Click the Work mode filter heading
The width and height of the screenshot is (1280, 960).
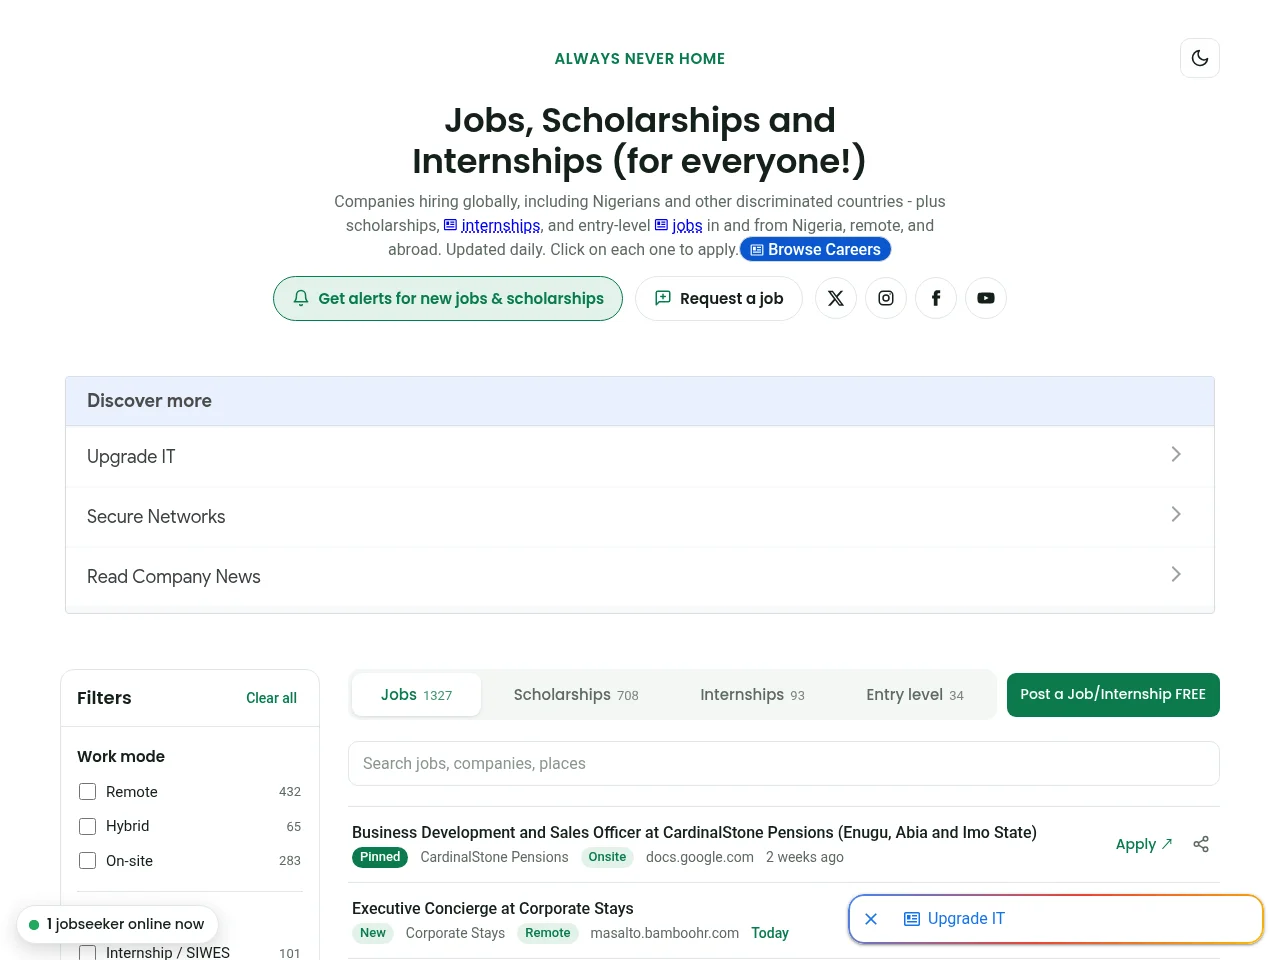pos(121,756)
